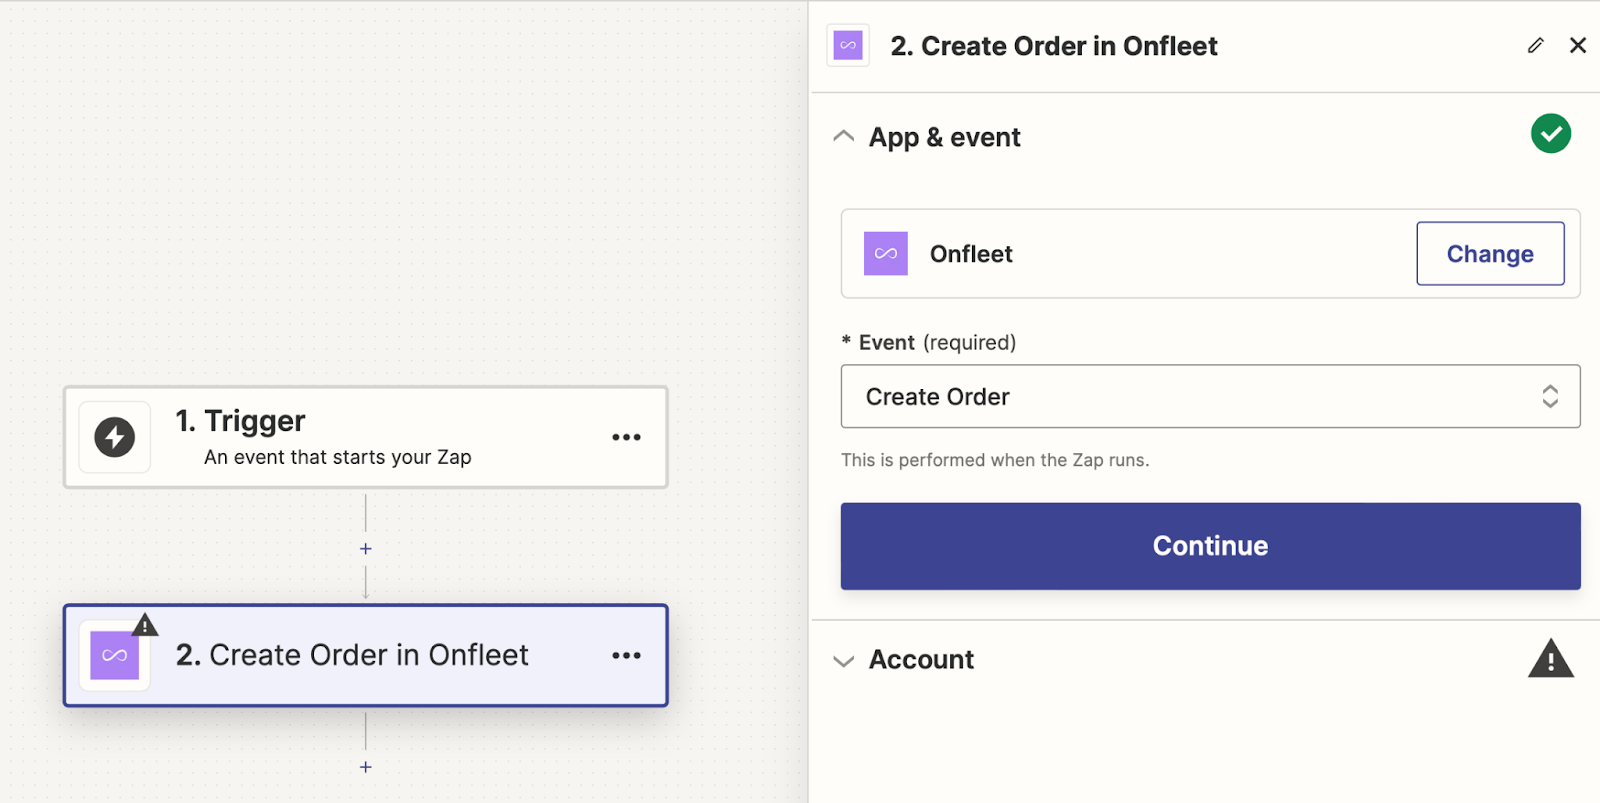
Task: Select the 1. Trigger step card
Action: point(366,437)
